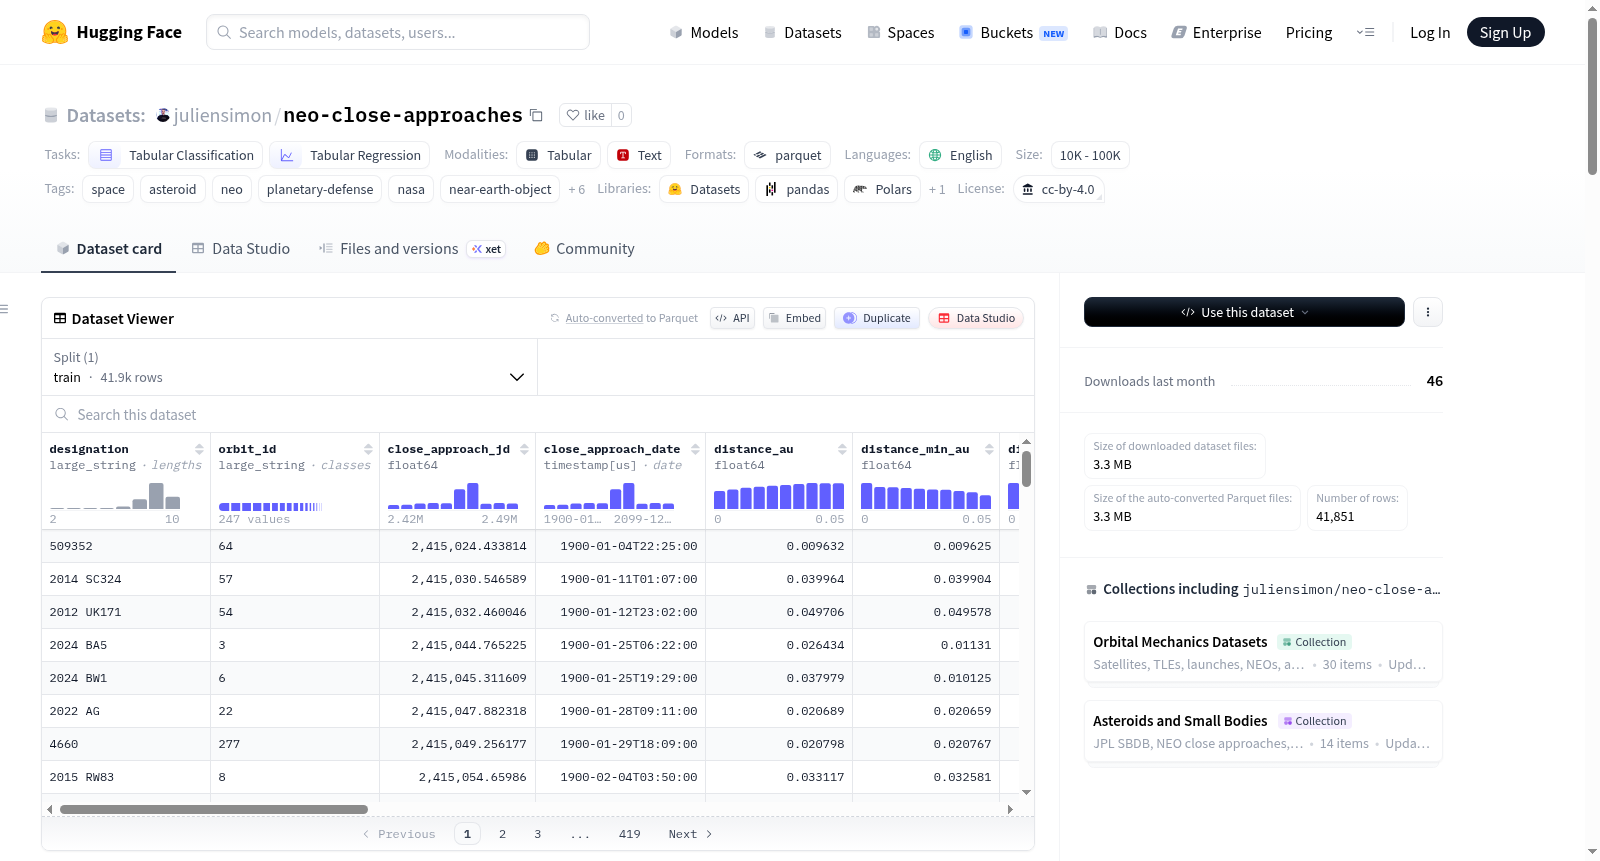Select the planetary-defense tag
The height and width of the screenshot is (861, 1600).
320,189
